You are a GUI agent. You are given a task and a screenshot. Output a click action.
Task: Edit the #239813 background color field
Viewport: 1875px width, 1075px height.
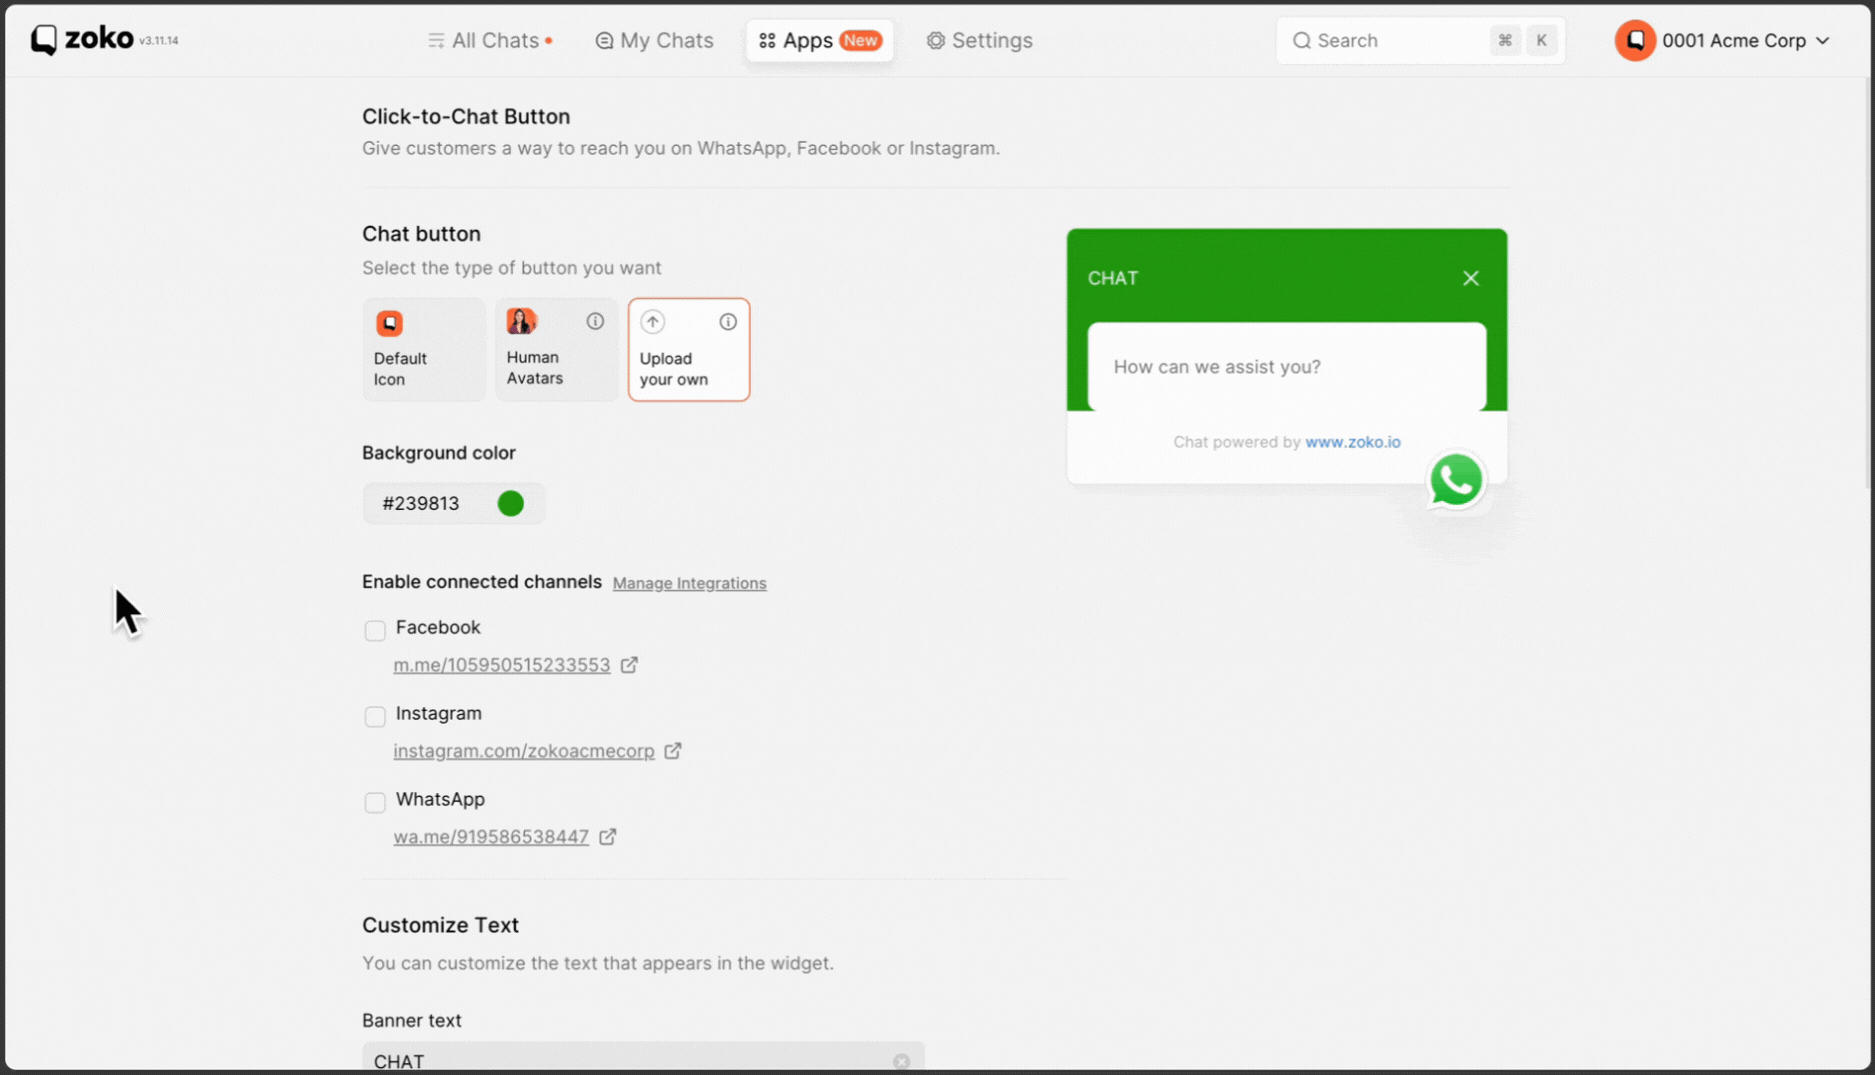tap(453, 503)
